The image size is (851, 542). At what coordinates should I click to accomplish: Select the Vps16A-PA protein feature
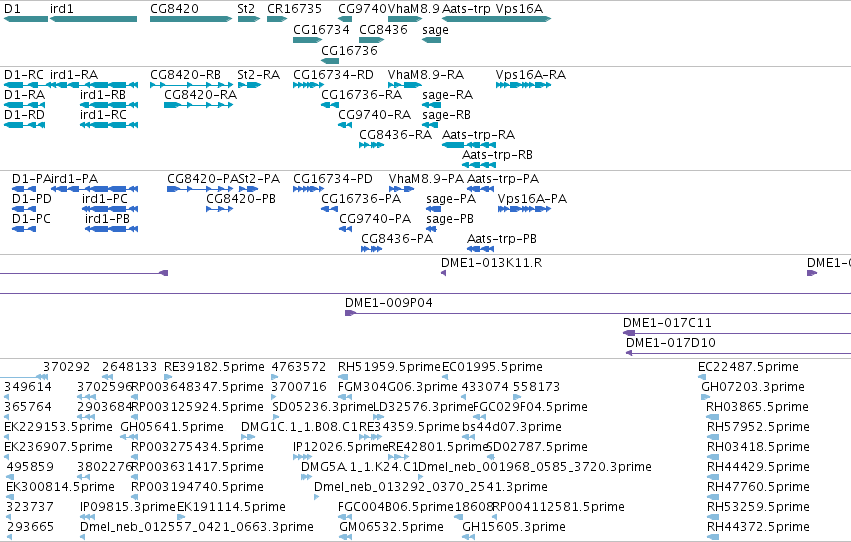click(x=524, y=209)
